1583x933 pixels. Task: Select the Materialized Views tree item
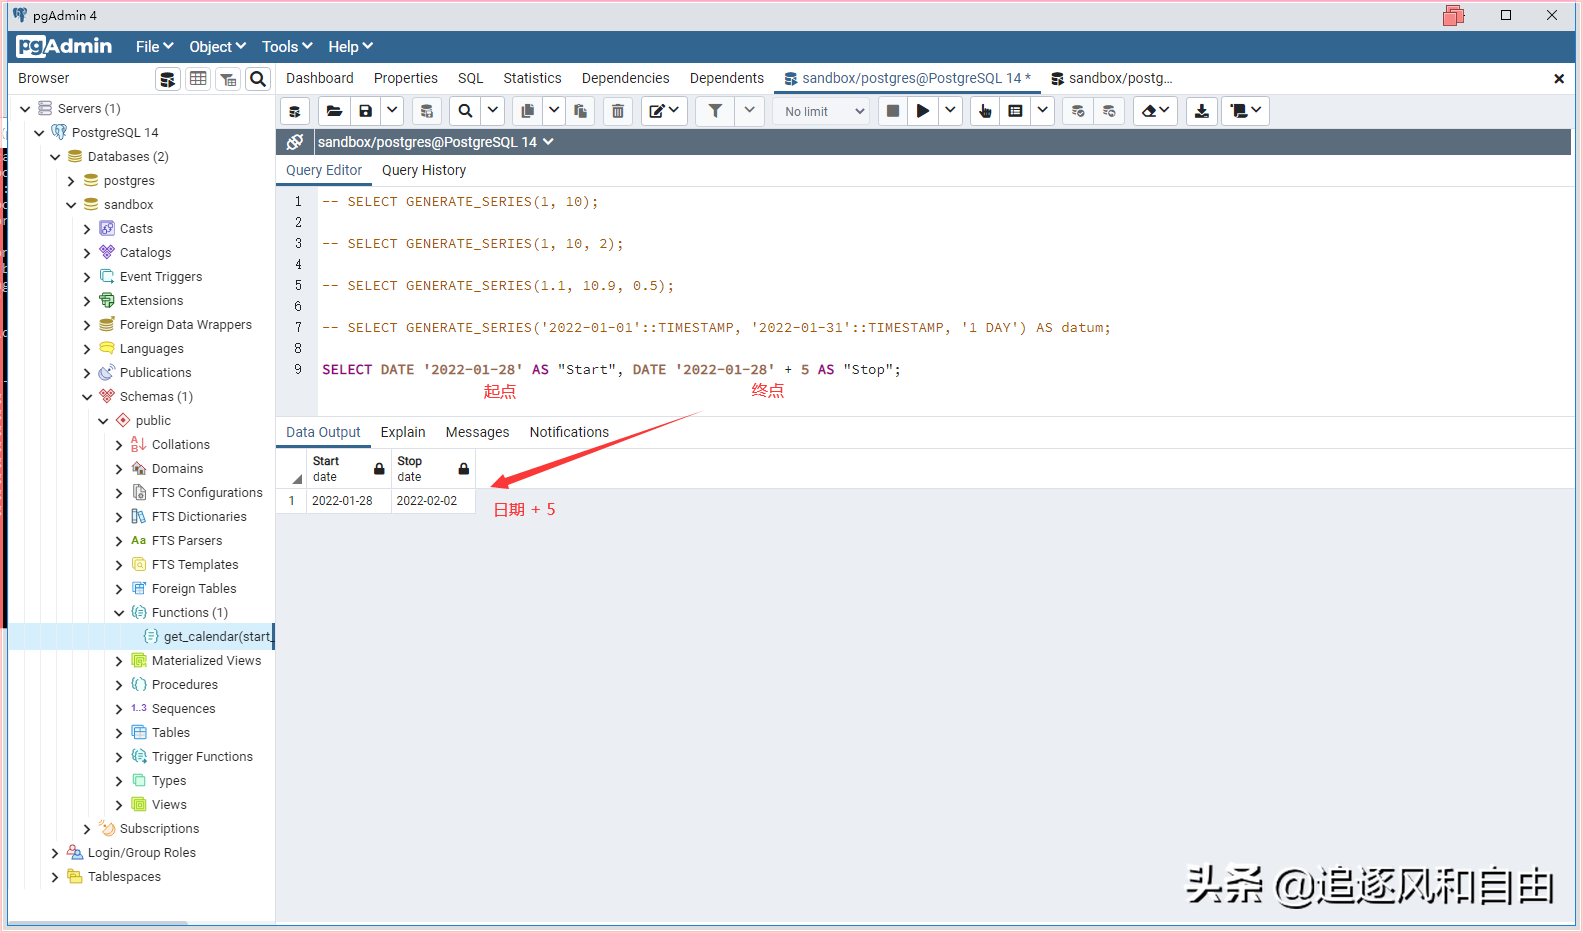[x=206, y=661]
